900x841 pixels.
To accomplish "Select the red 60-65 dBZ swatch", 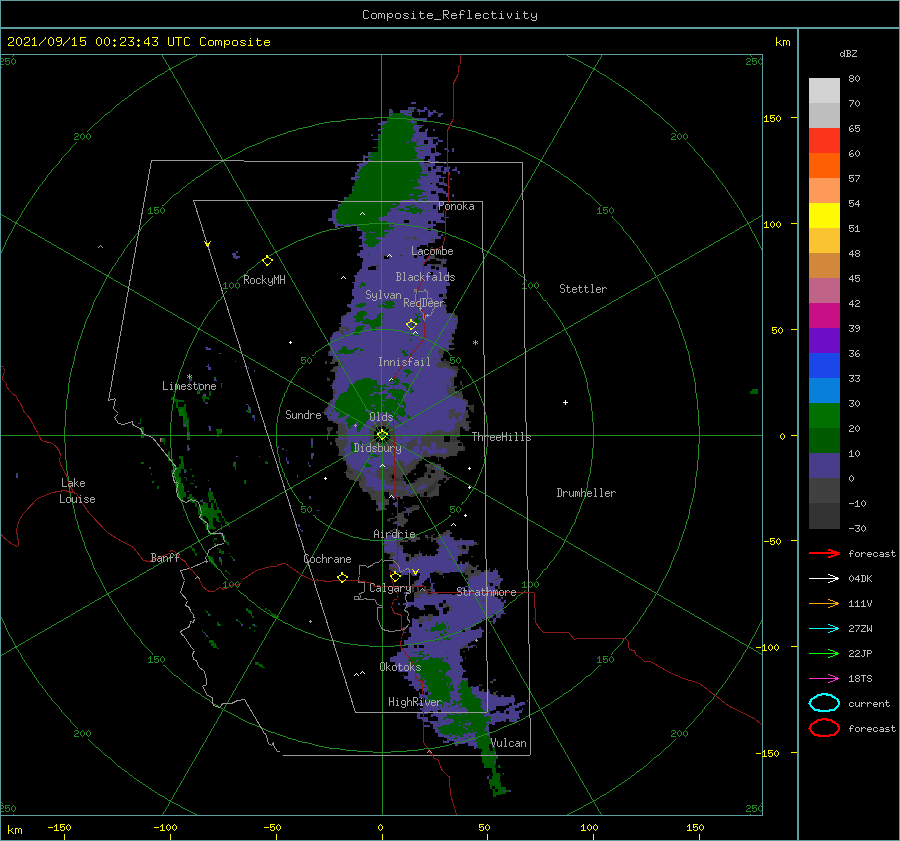I will point(824,141).
